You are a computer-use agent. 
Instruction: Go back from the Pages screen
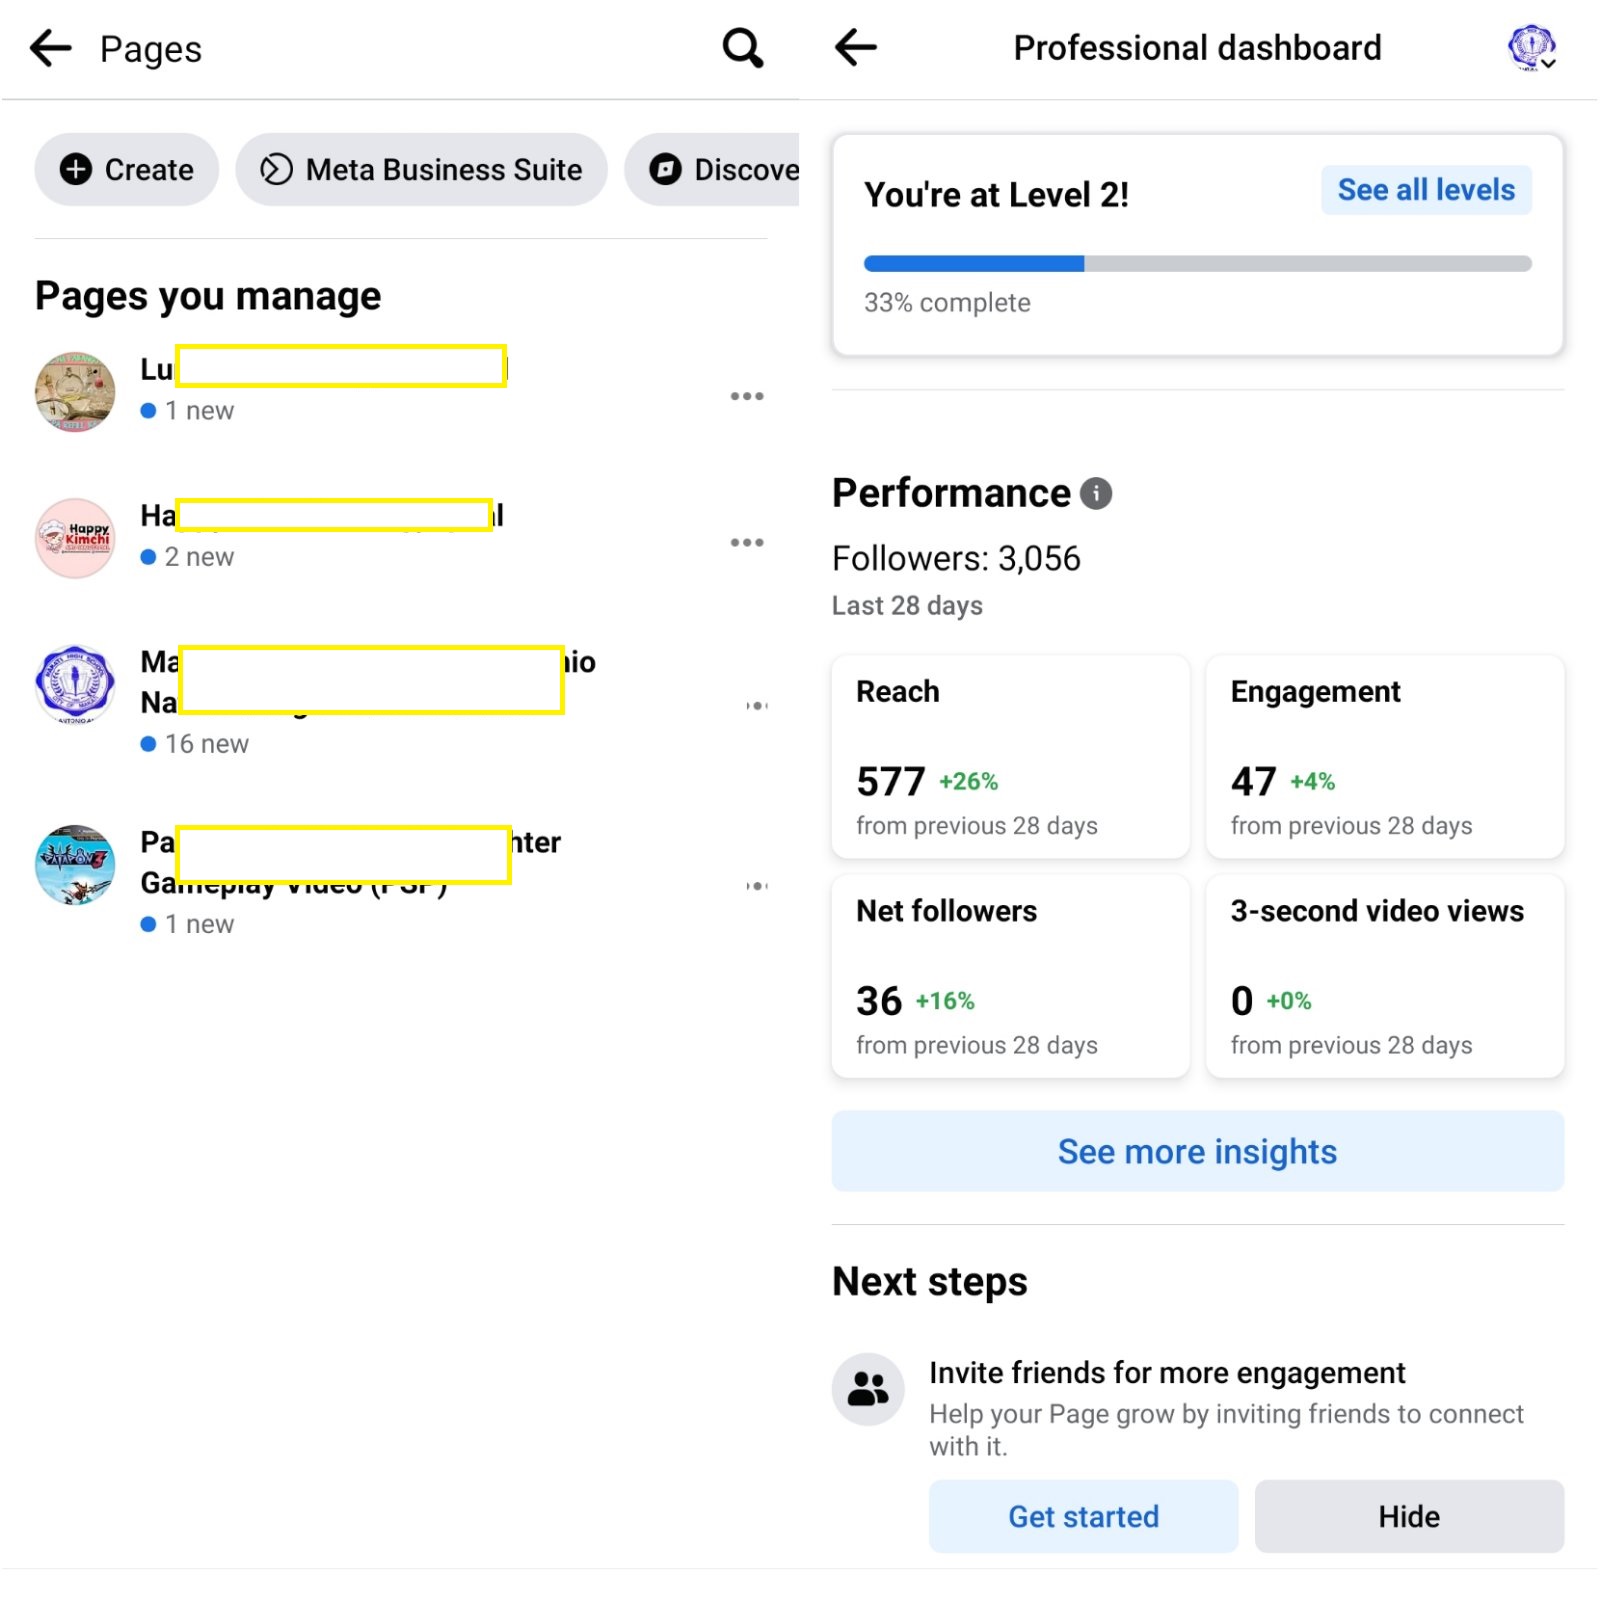pos(51,48)
